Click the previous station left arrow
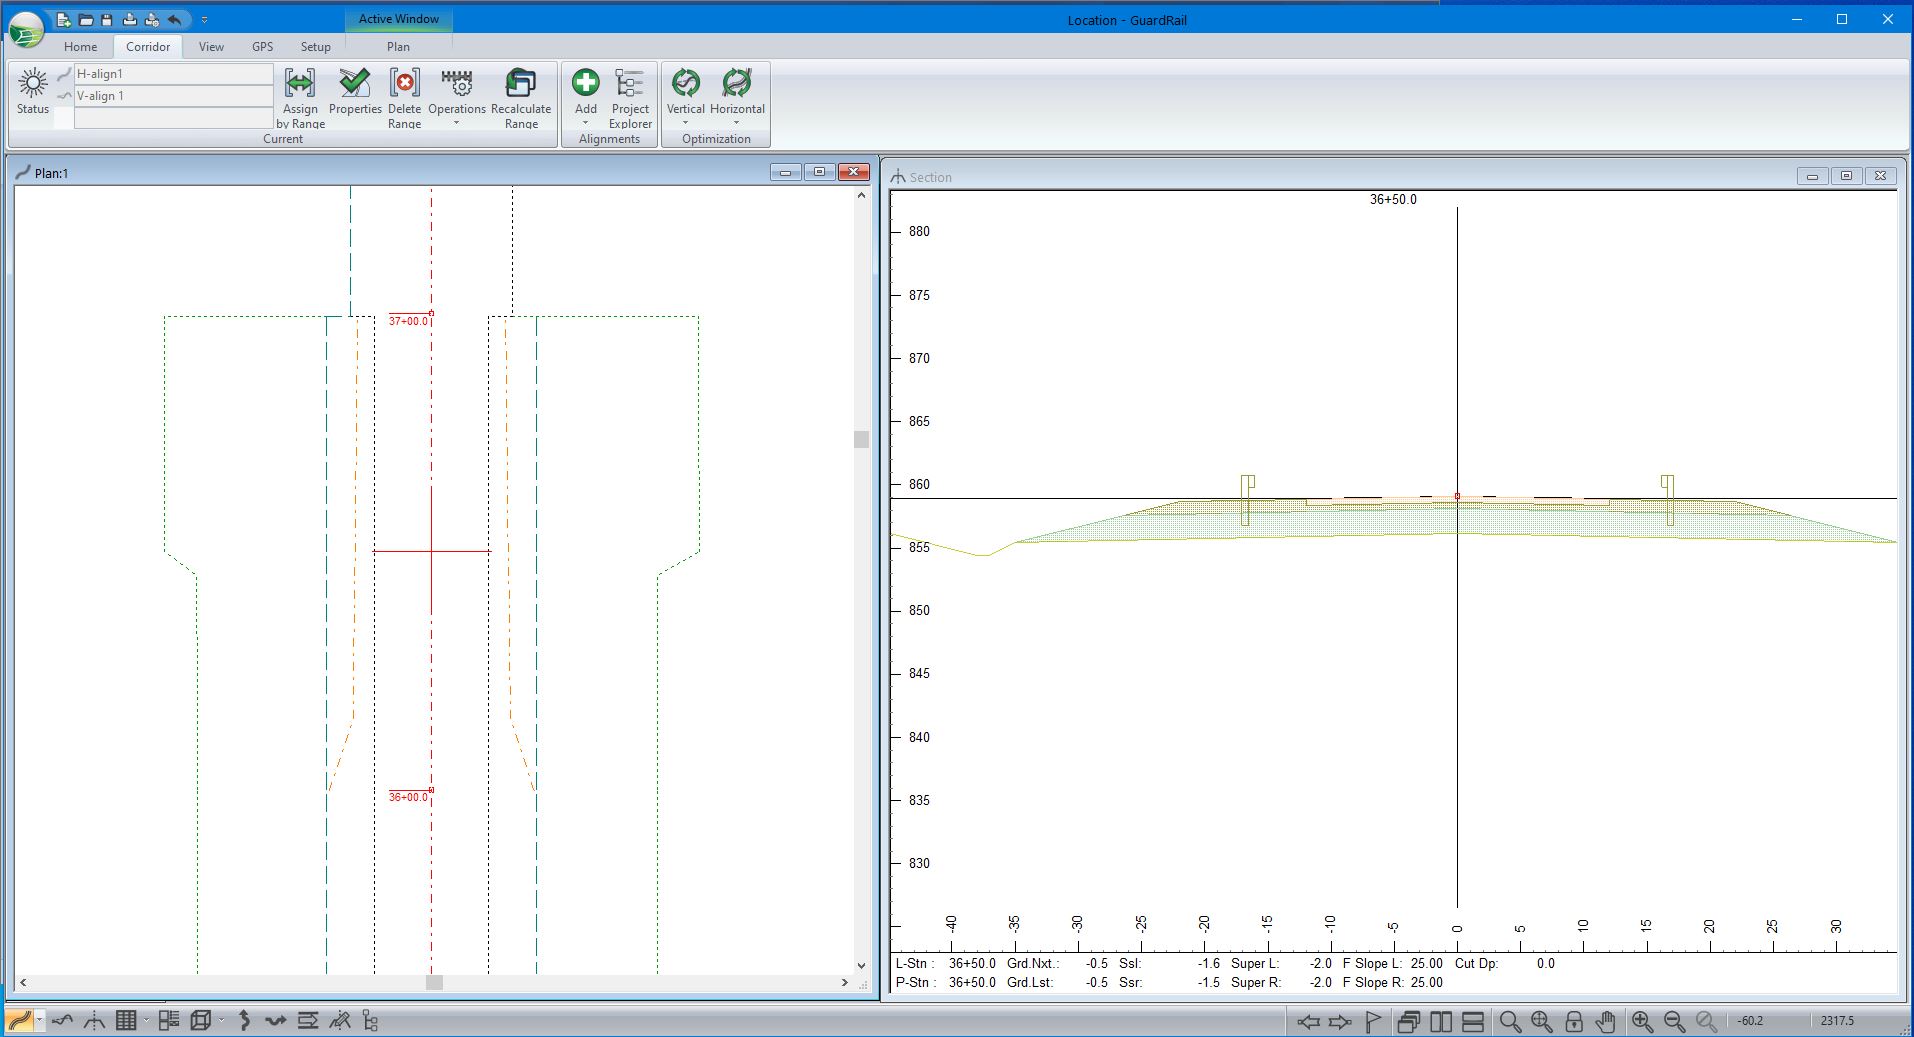1914x1037 pixels. point(1308,1022)
